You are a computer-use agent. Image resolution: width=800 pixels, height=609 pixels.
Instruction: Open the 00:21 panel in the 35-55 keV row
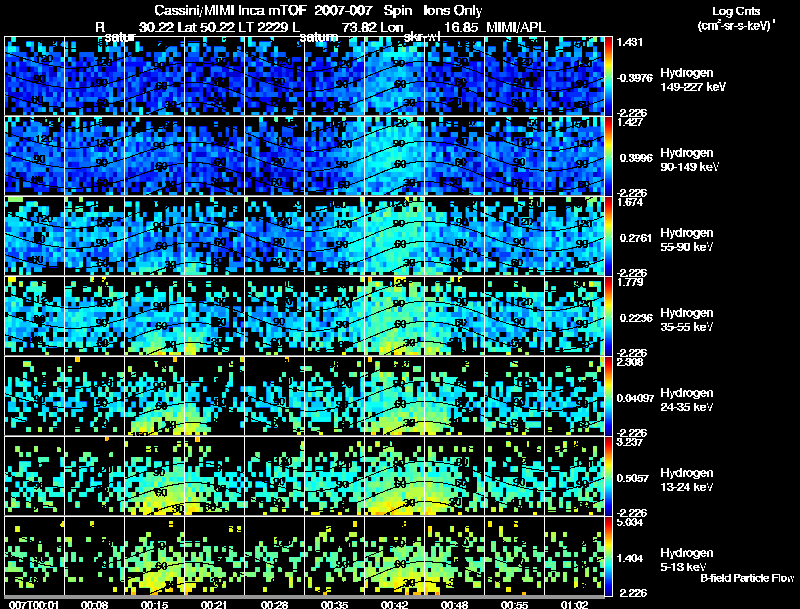tap(214, 316)
